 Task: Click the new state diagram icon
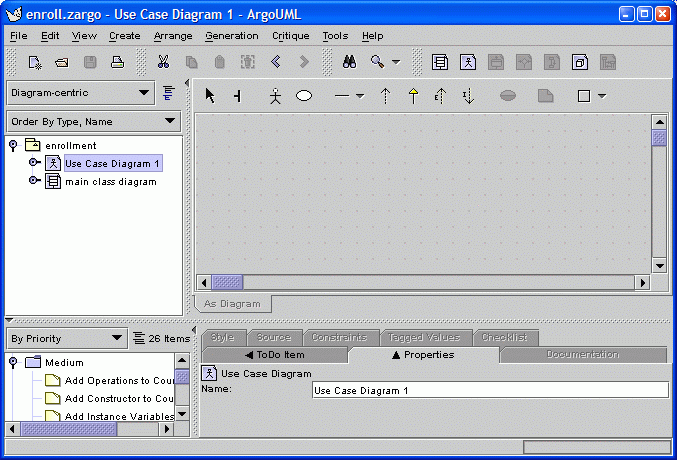coord(496,63)
